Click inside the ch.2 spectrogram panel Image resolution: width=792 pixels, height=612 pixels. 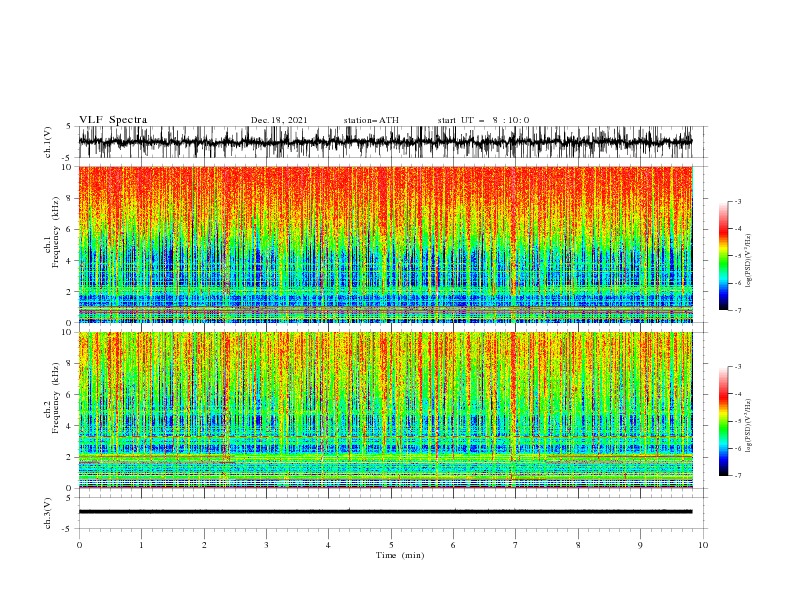(x=385, y=410)
